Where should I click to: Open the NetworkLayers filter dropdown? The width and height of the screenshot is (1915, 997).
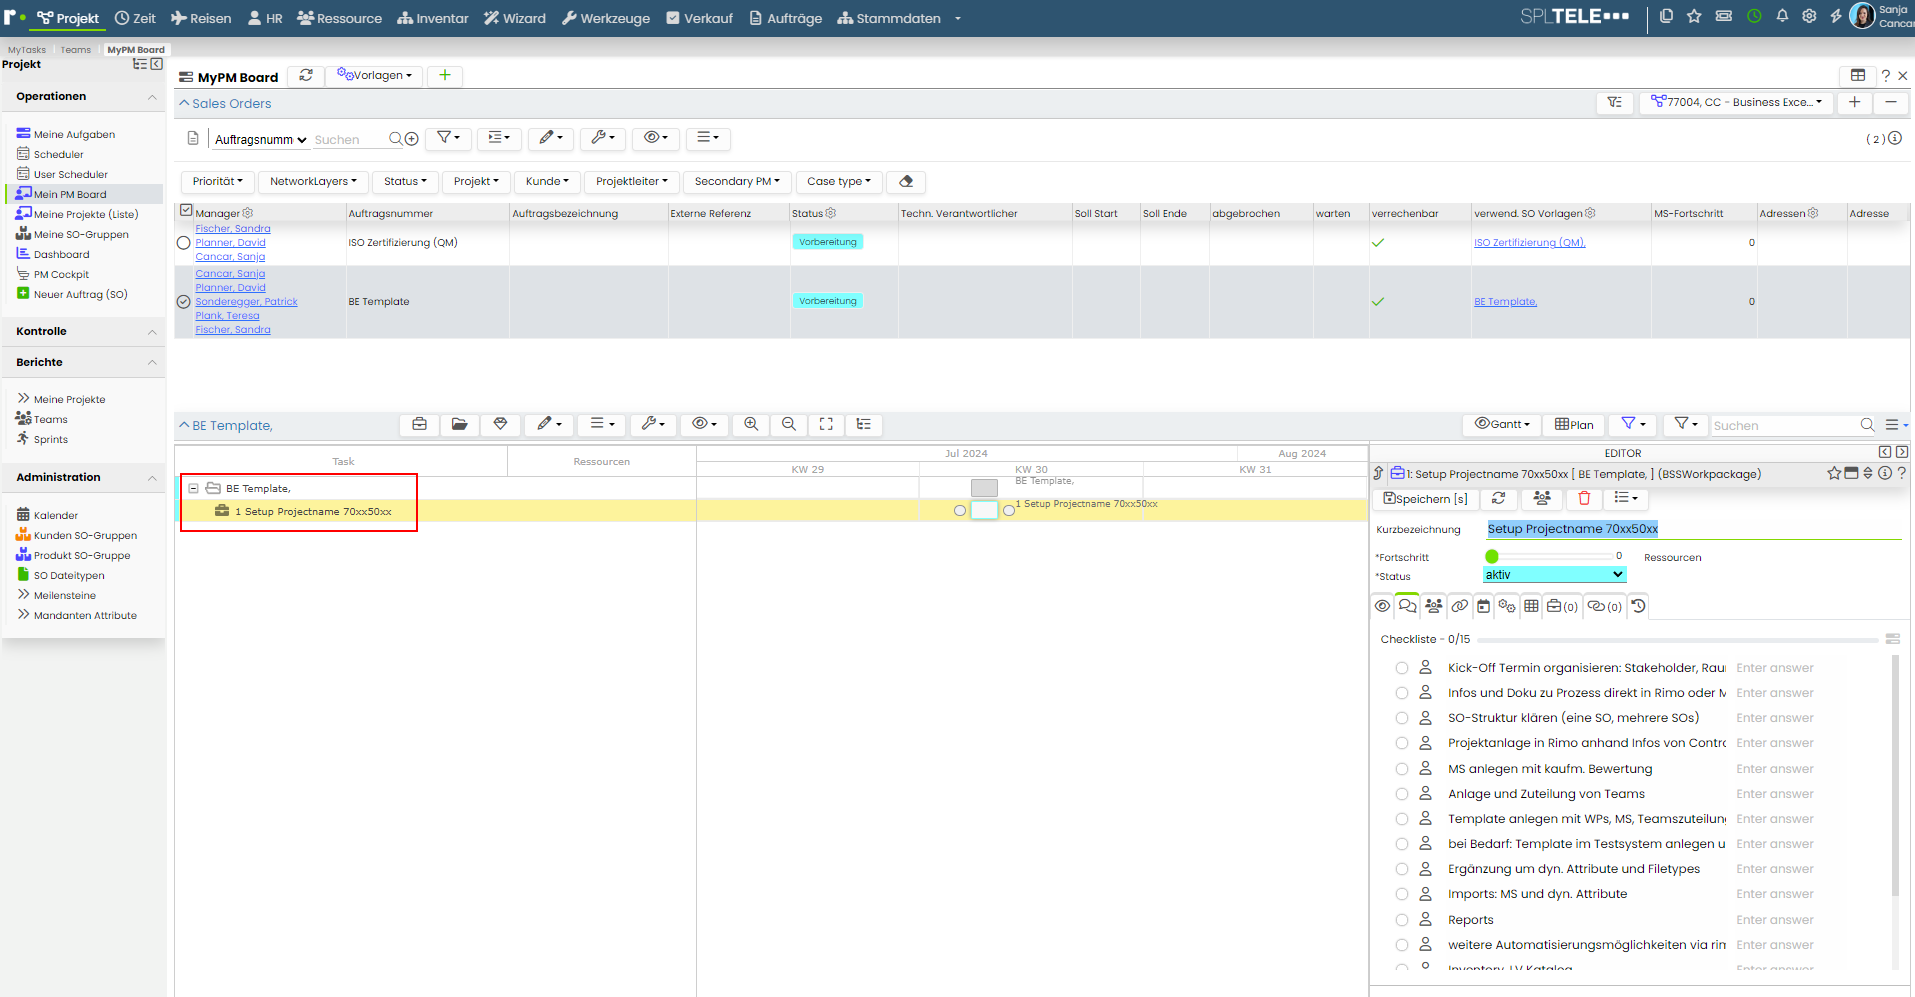(313, 181)
